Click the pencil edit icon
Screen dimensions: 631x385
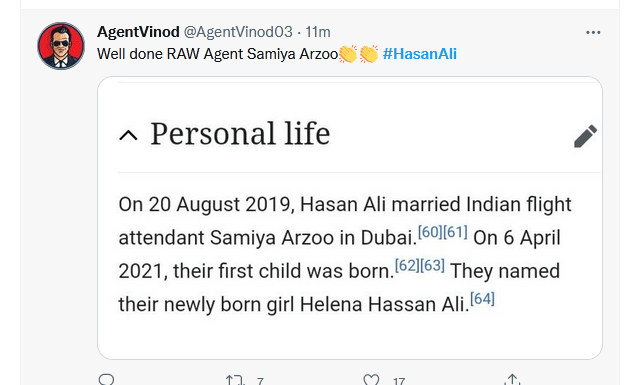pyautogui.click(x=586, y=136)
